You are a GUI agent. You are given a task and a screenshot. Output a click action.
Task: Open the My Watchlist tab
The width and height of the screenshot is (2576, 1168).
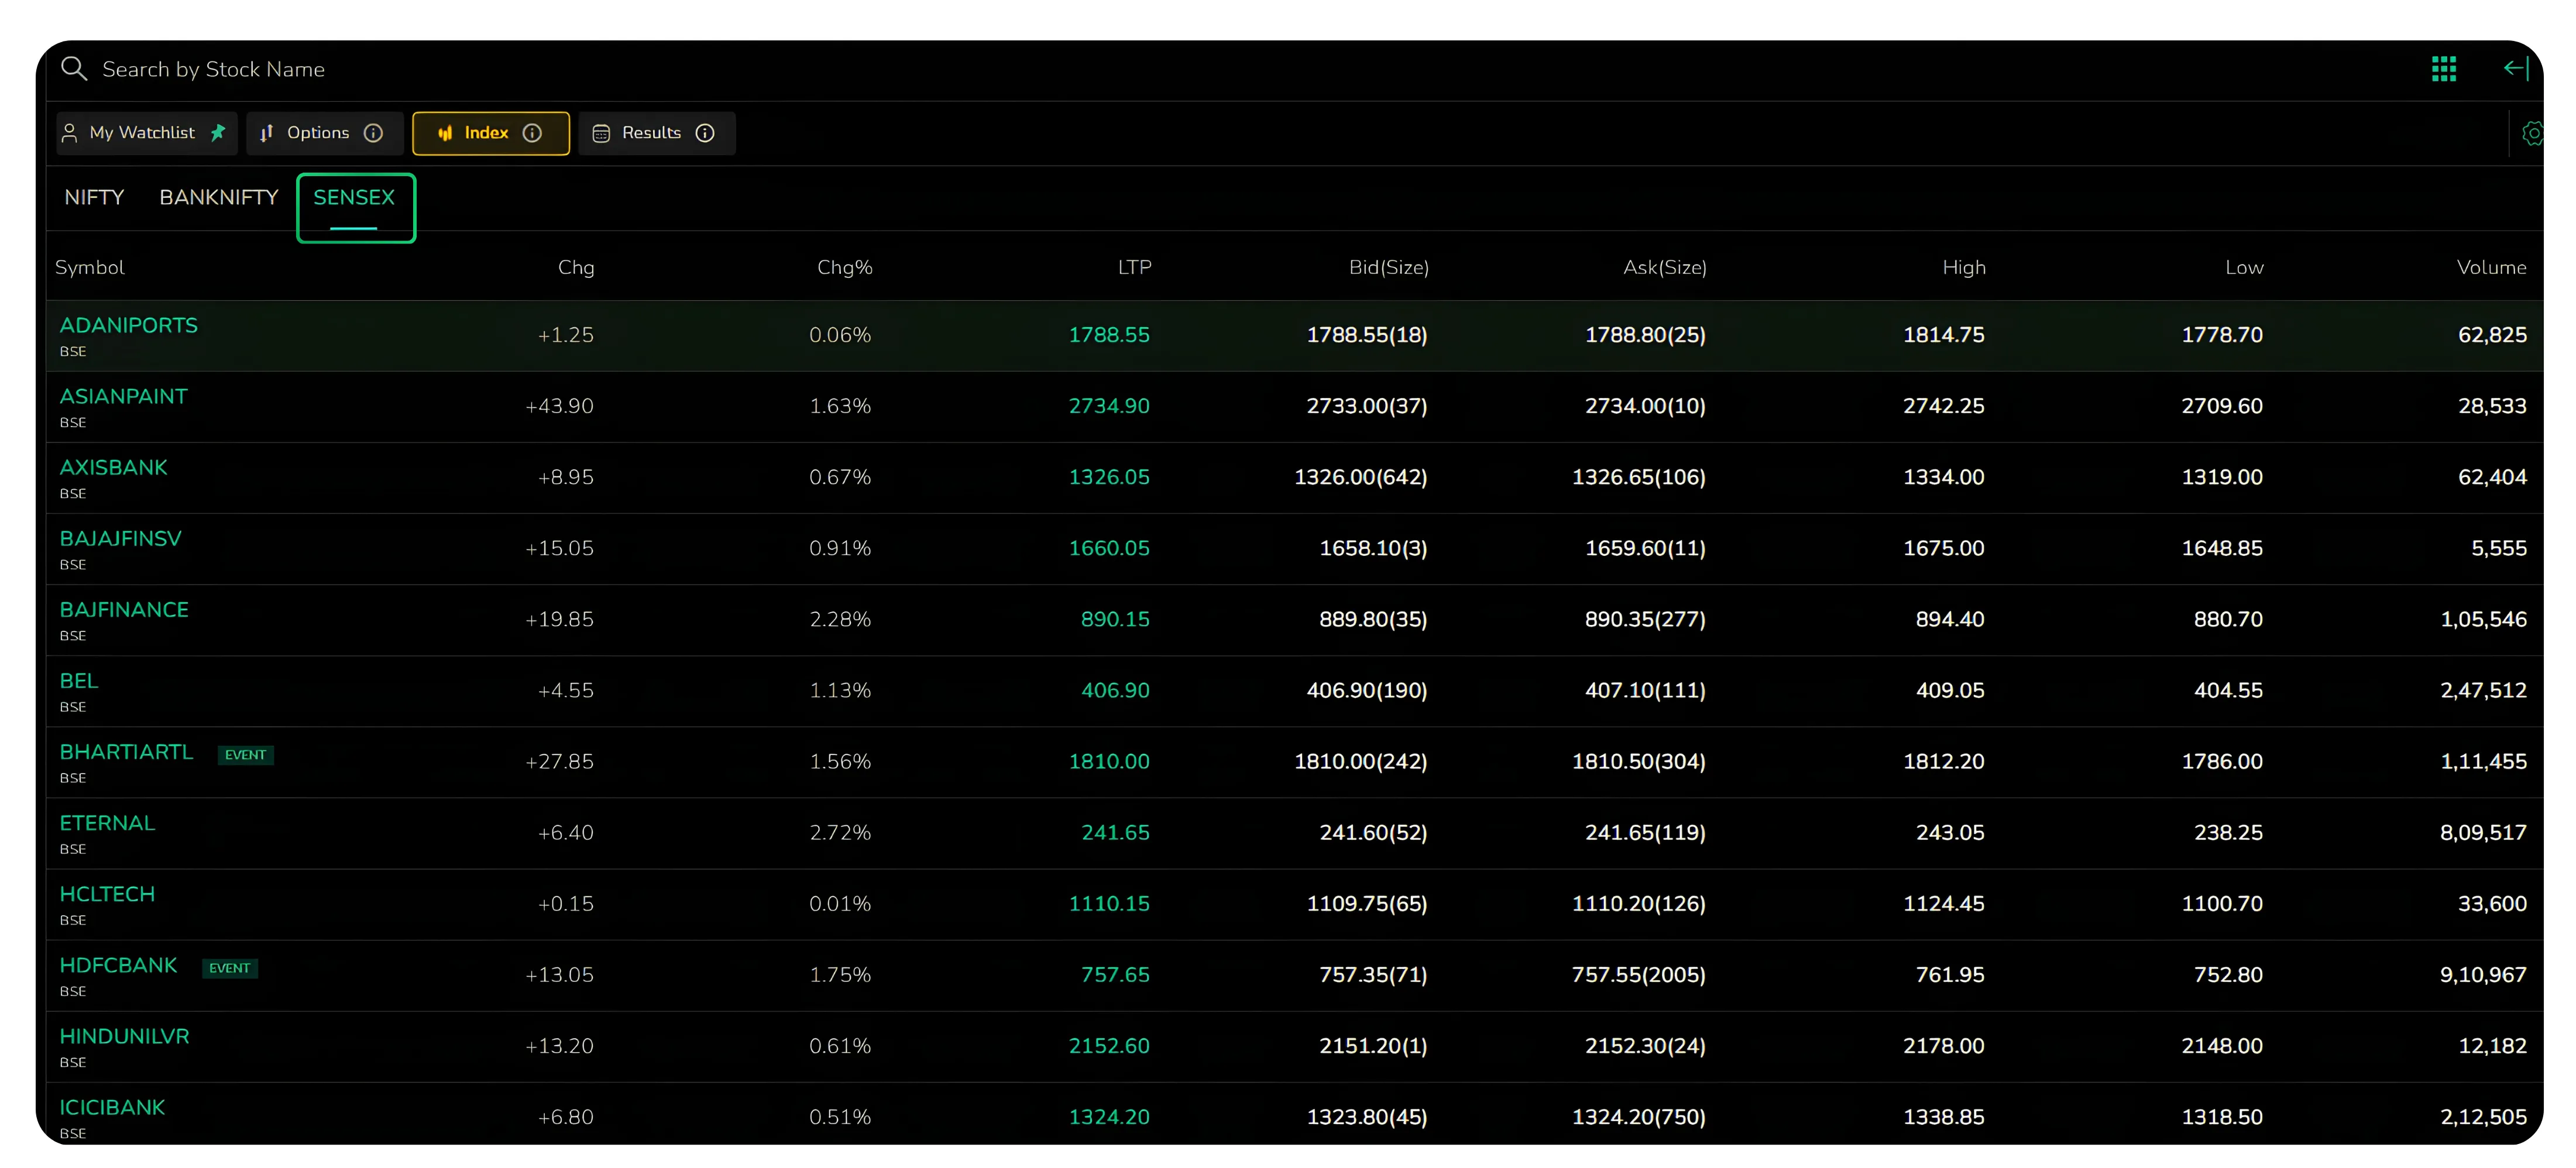coord(147,133)
